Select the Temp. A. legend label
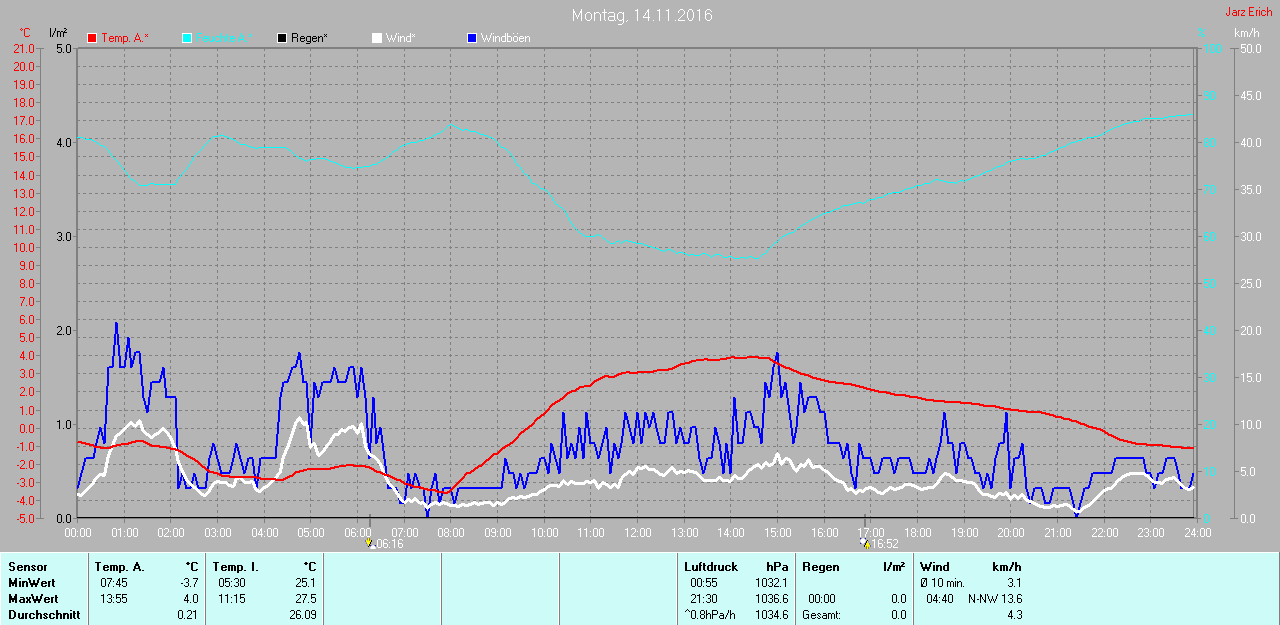Viewport: 1280px width, 625px height. pyautogui.click(x=124, y=38)
